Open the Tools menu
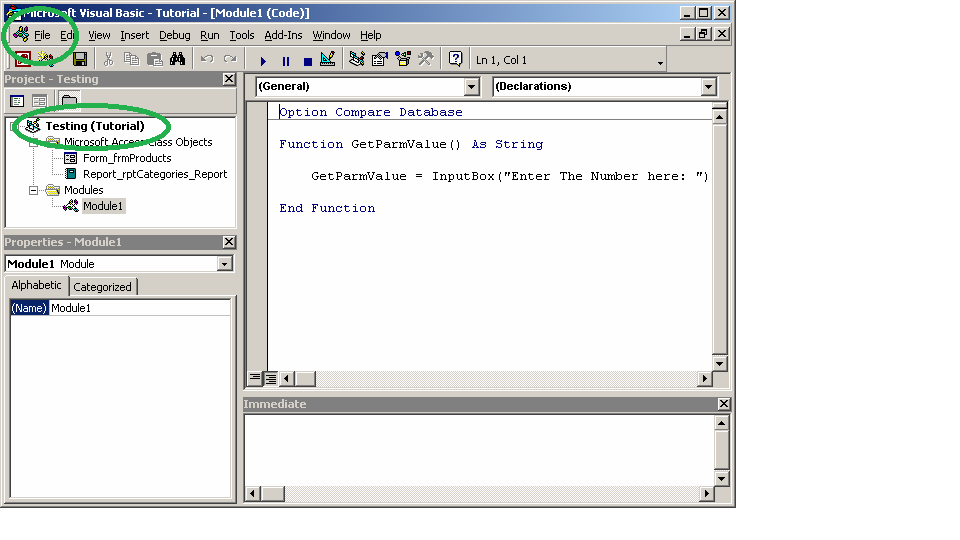 pos(242,35)
